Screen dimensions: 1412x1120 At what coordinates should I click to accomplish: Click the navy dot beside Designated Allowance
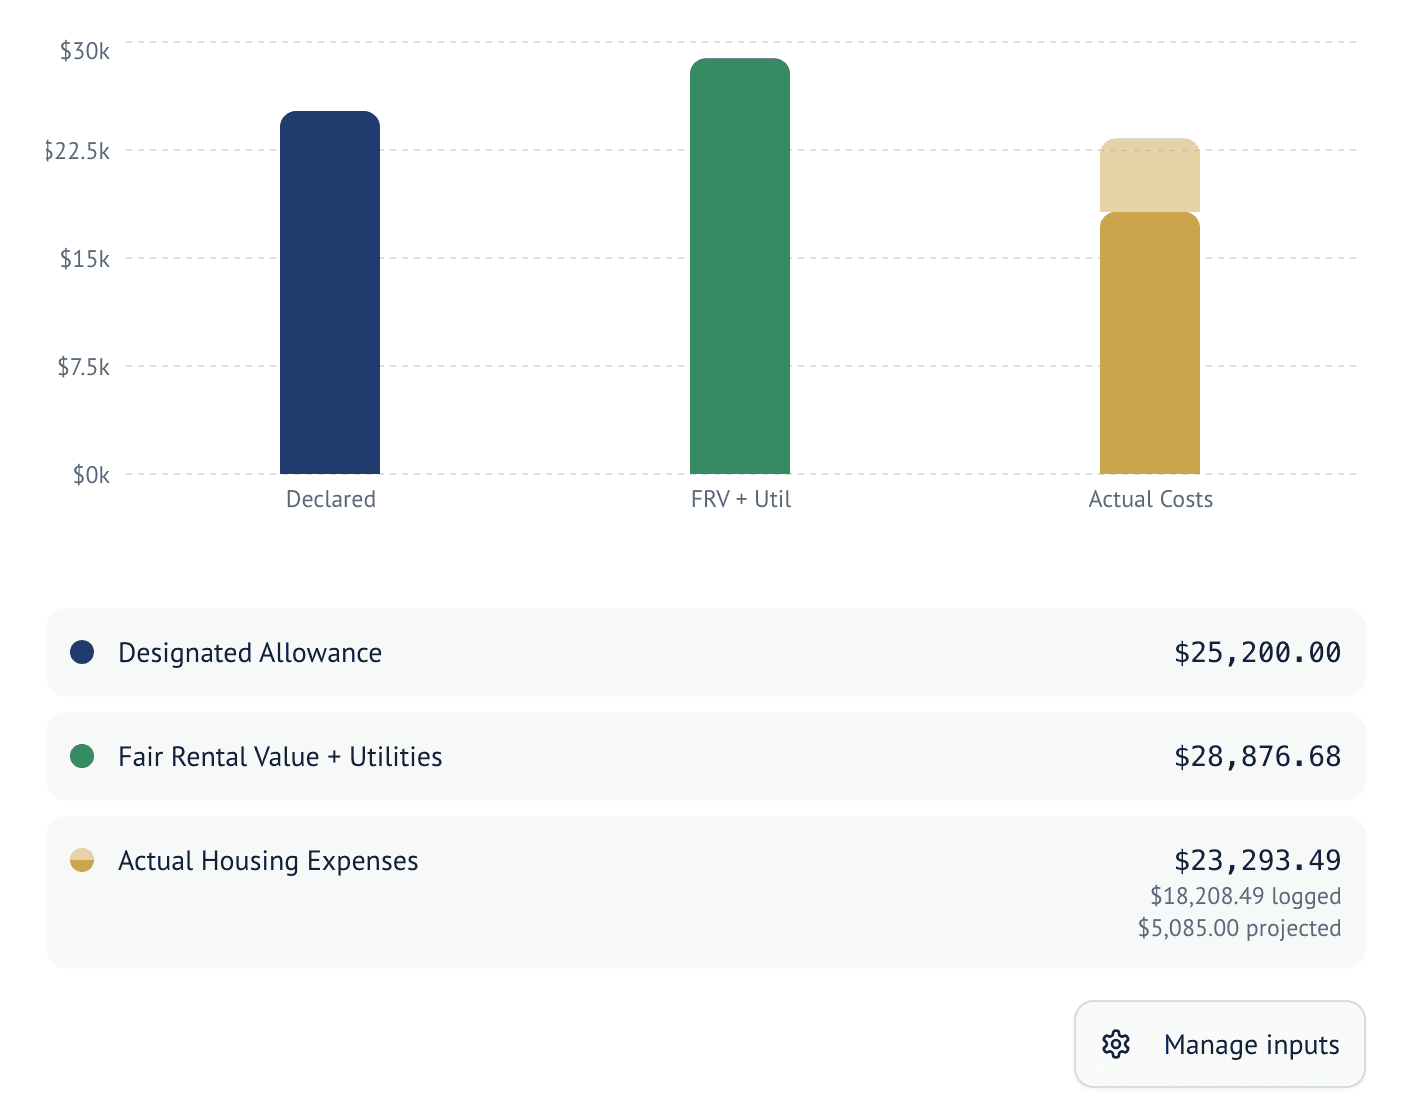[82, 652]
